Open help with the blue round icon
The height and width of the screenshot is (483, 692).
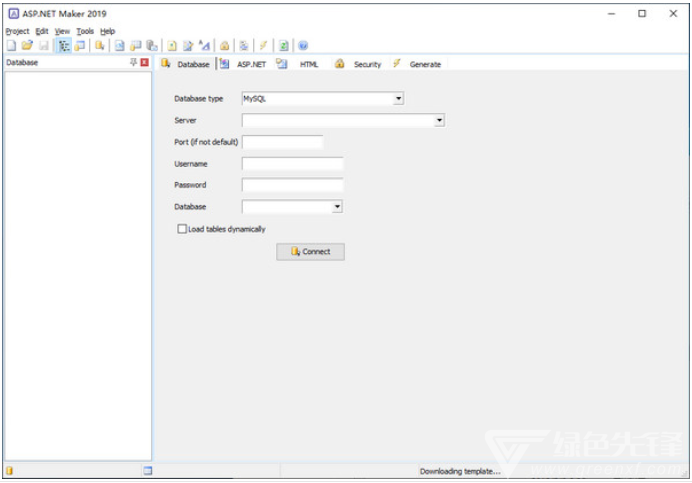(303, 45)
